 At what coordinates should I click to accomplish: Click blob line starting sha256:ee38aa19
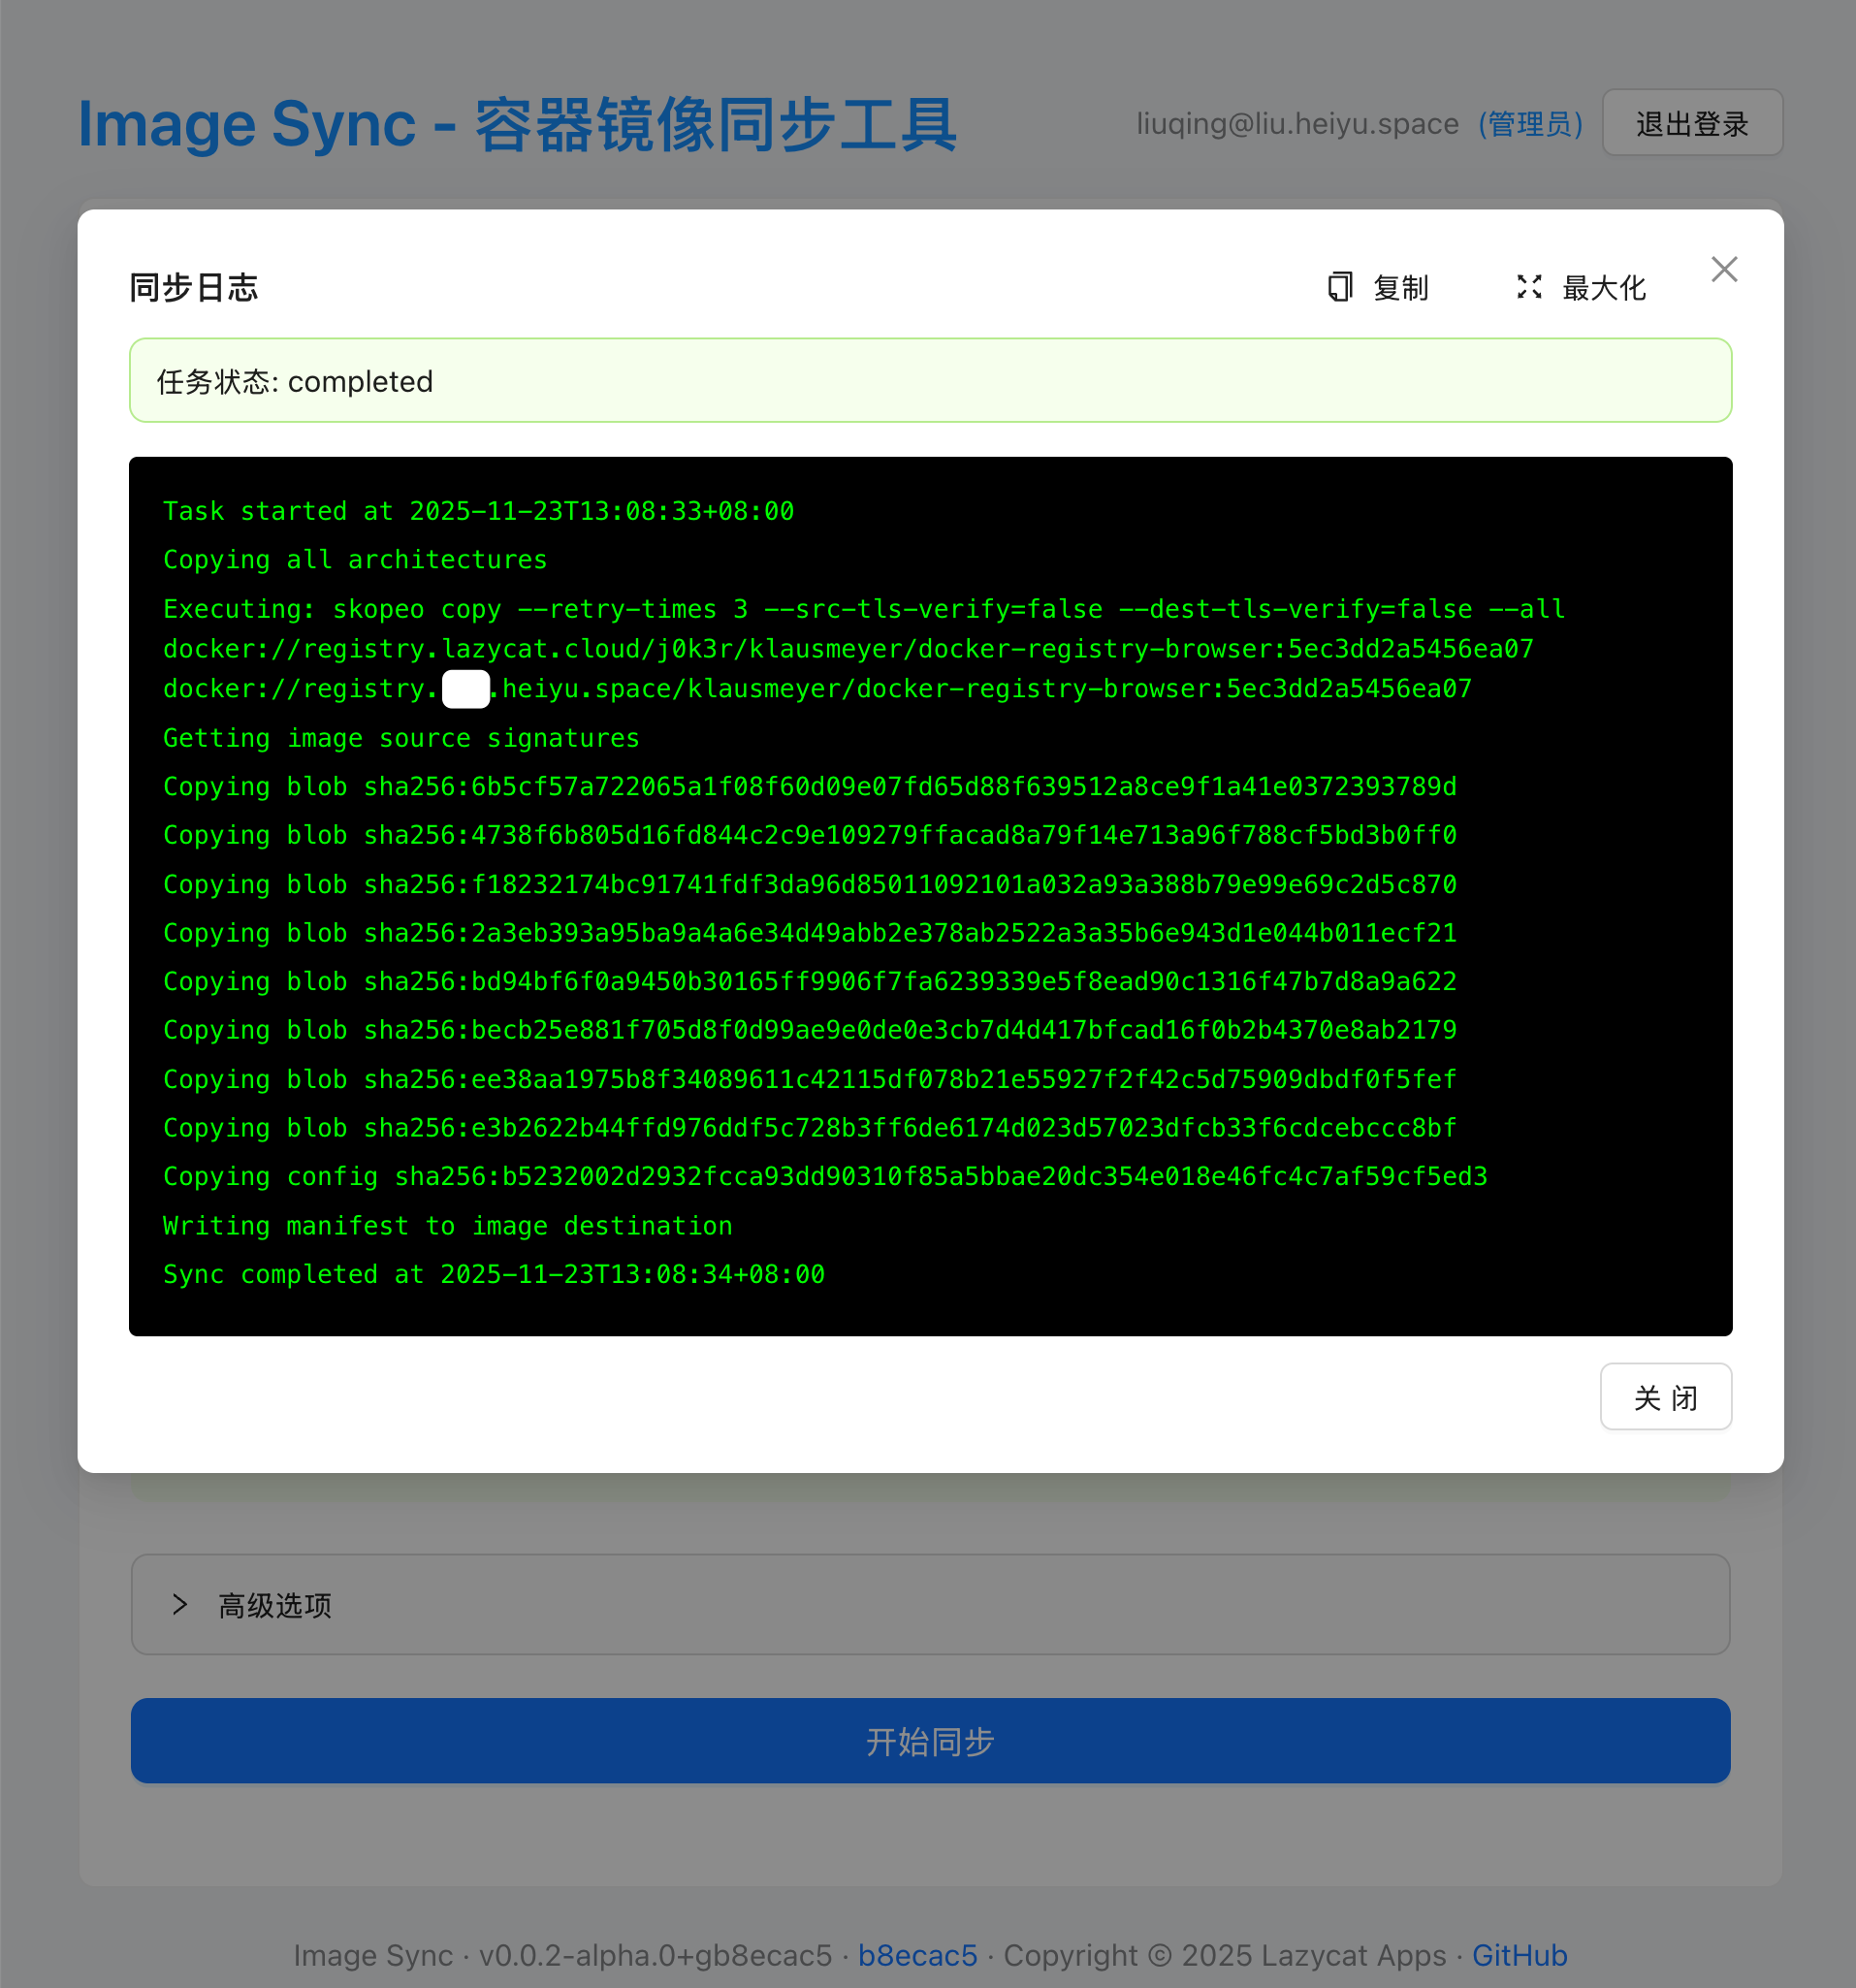tap(810, 1079)
